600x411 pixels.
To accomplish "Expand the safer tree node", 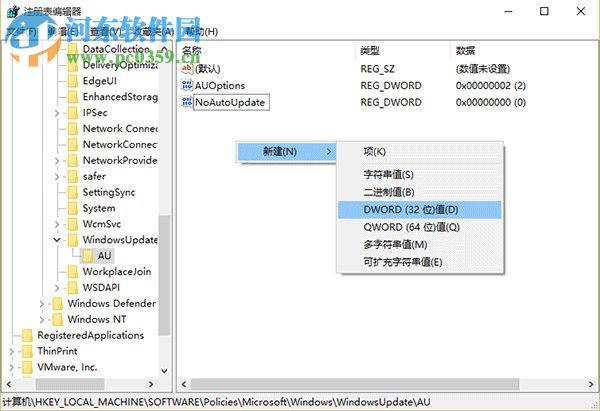I will pyautogui.click(x=57, y=177).
